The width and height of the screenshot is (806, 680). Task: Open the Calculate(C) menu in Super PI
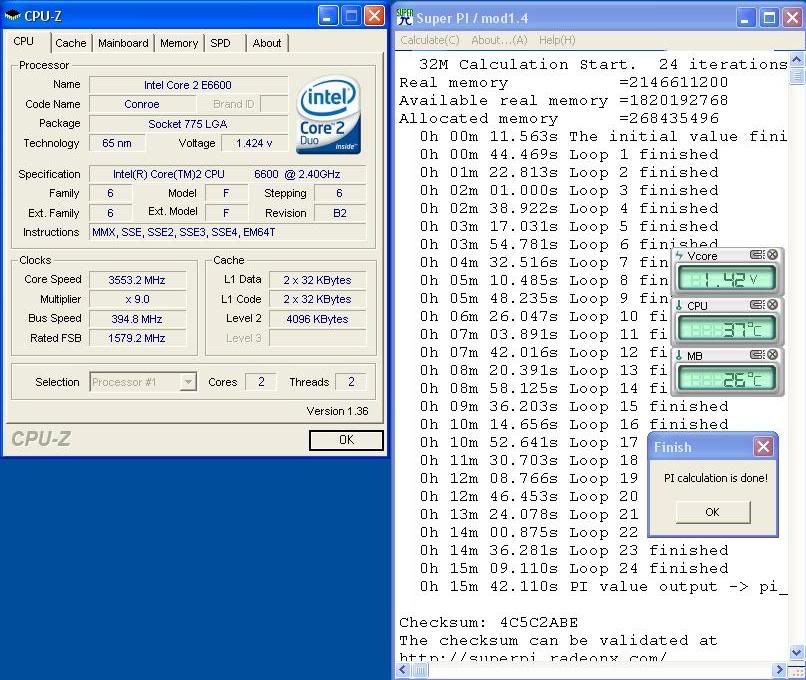point(430,40)
